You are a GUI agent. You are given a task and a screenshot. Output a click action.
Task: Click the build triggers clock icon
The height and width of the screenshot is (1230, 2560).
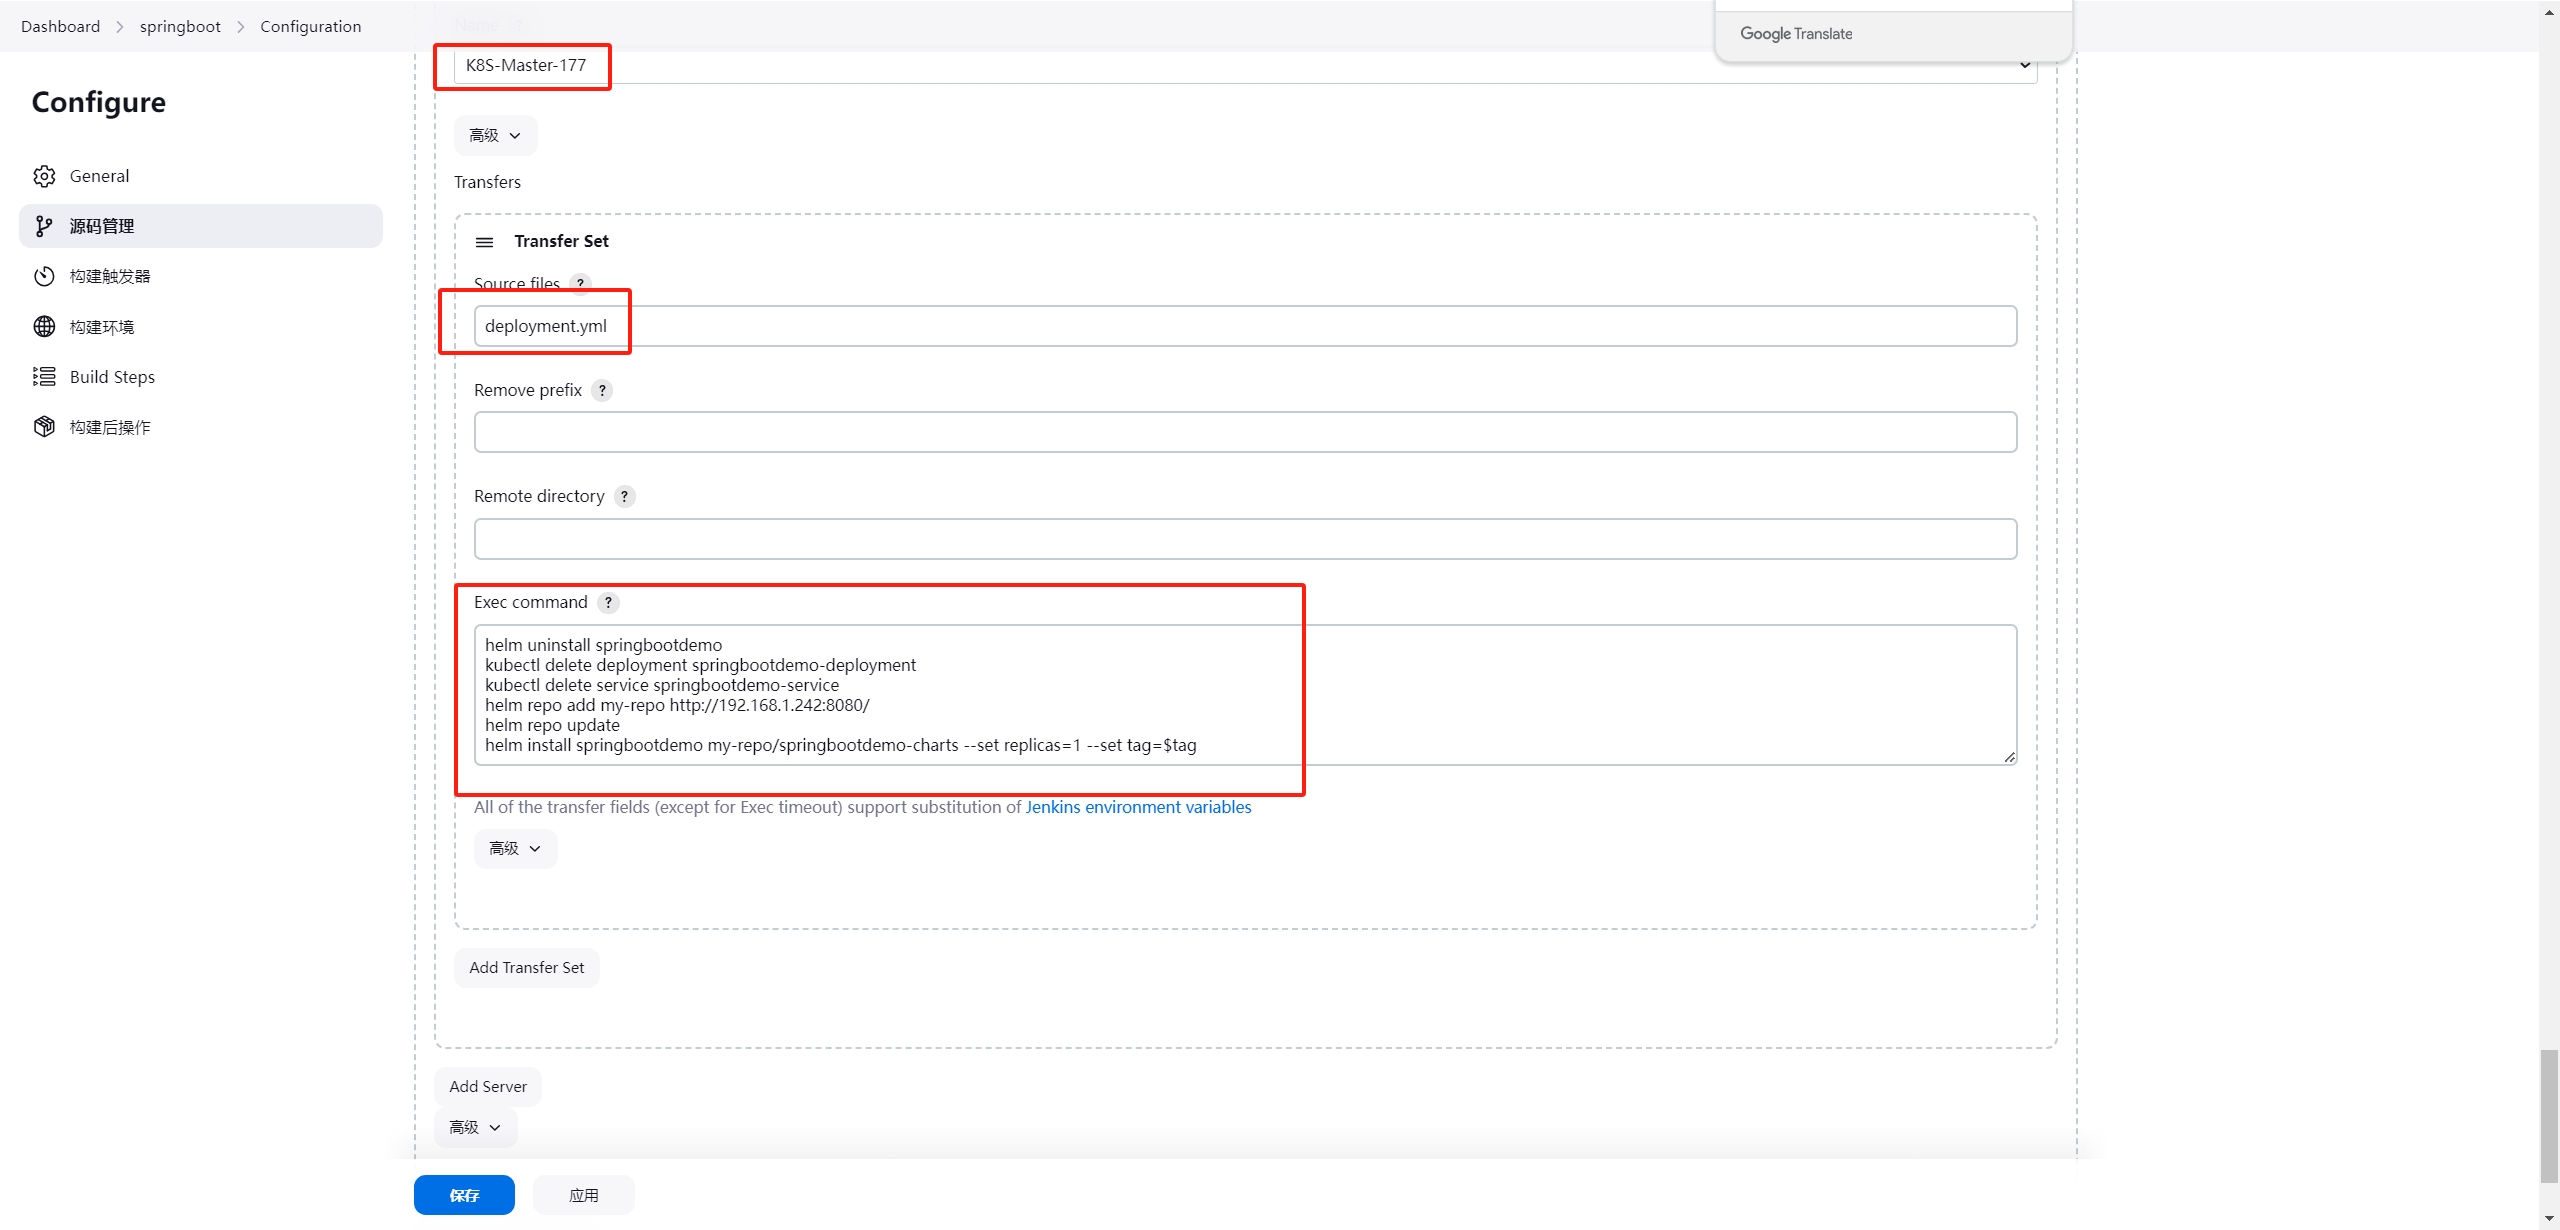[44, 276]
